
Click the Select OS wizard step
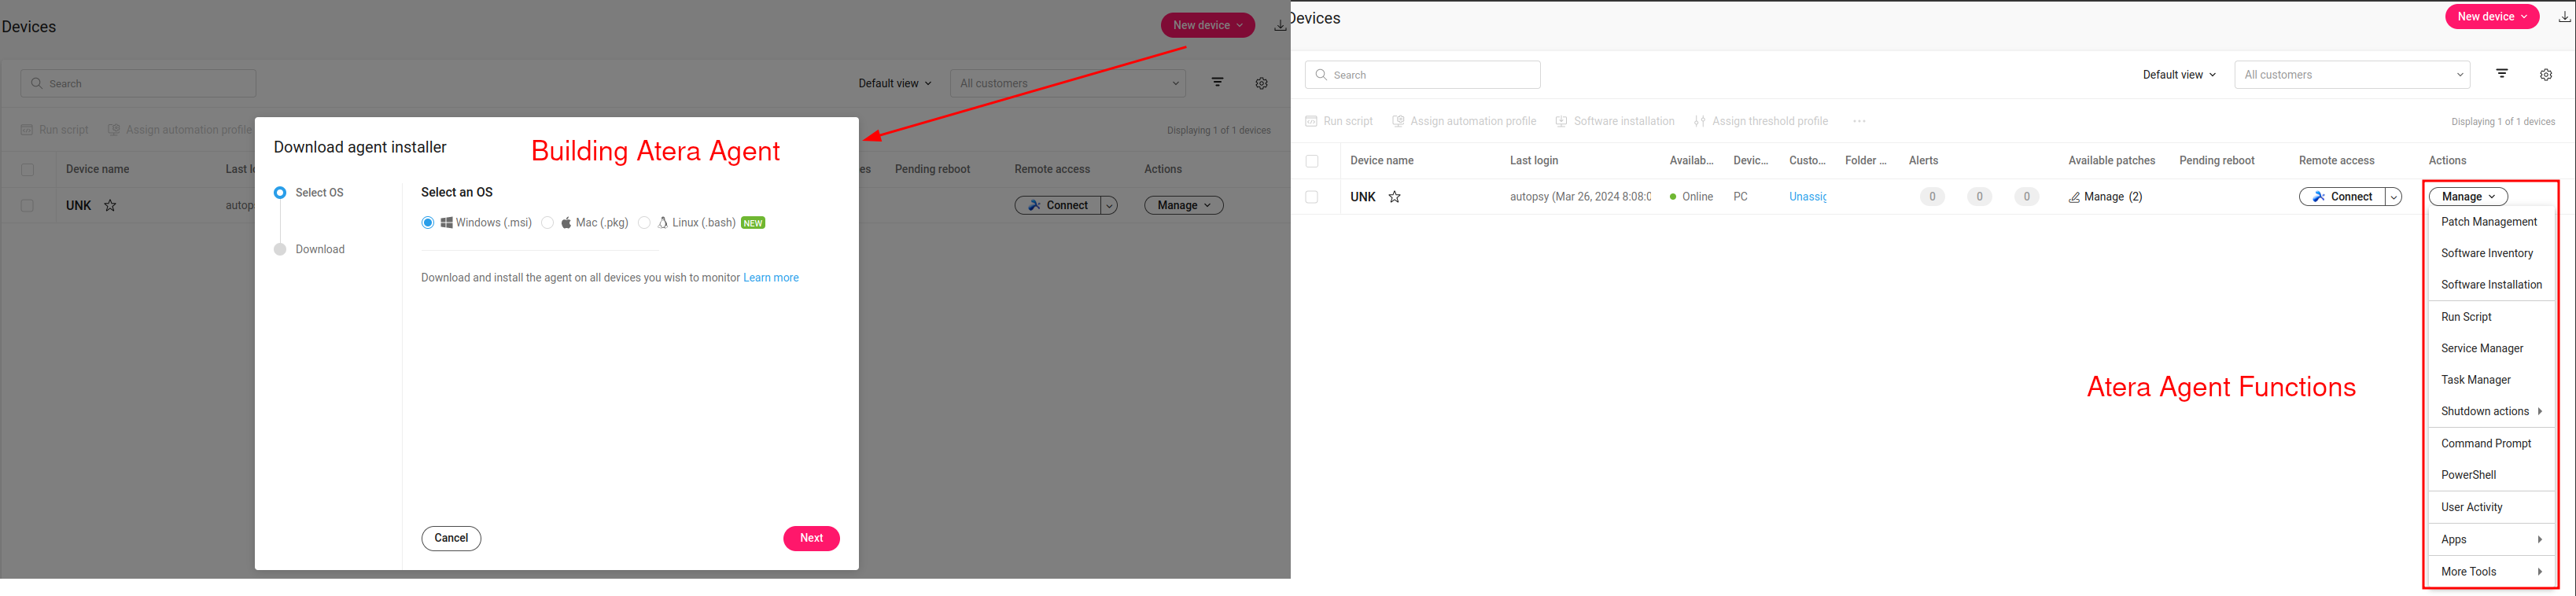(309, 193)
